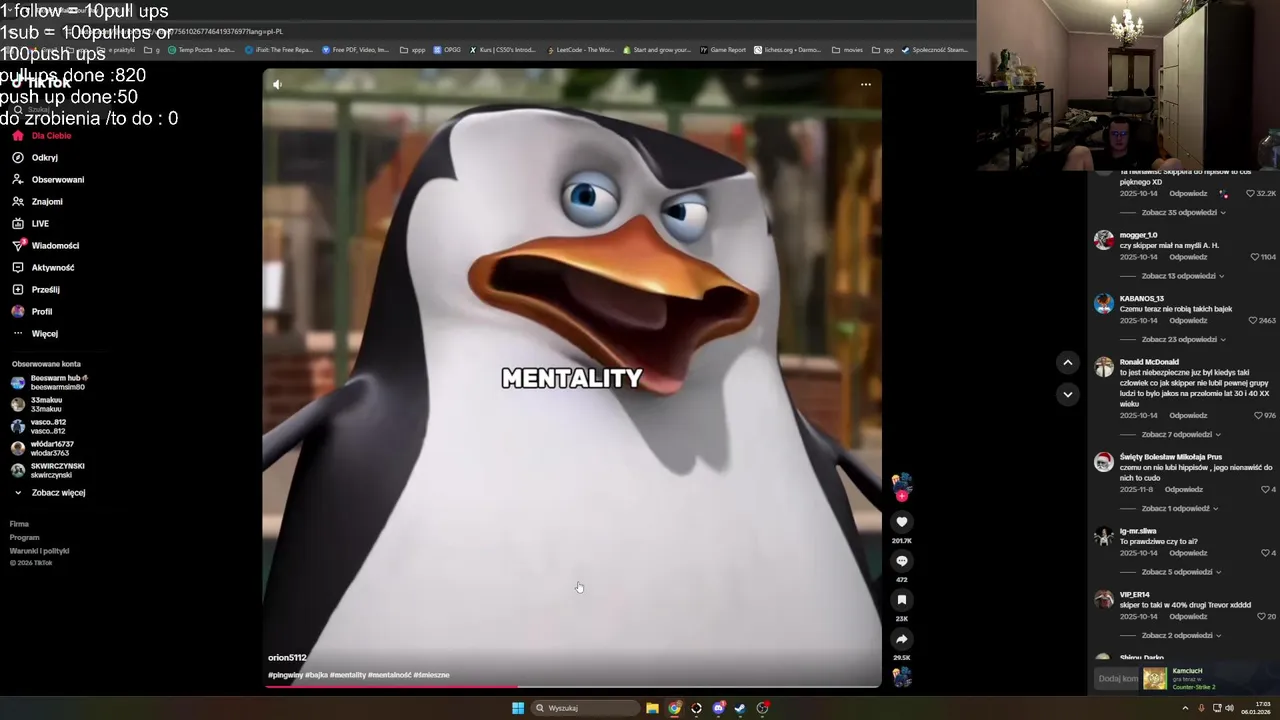The height and width of the screenshot is (720, 1280).
Task: Click the Odkryj compass icon
Action: click(x=18, y=157)
